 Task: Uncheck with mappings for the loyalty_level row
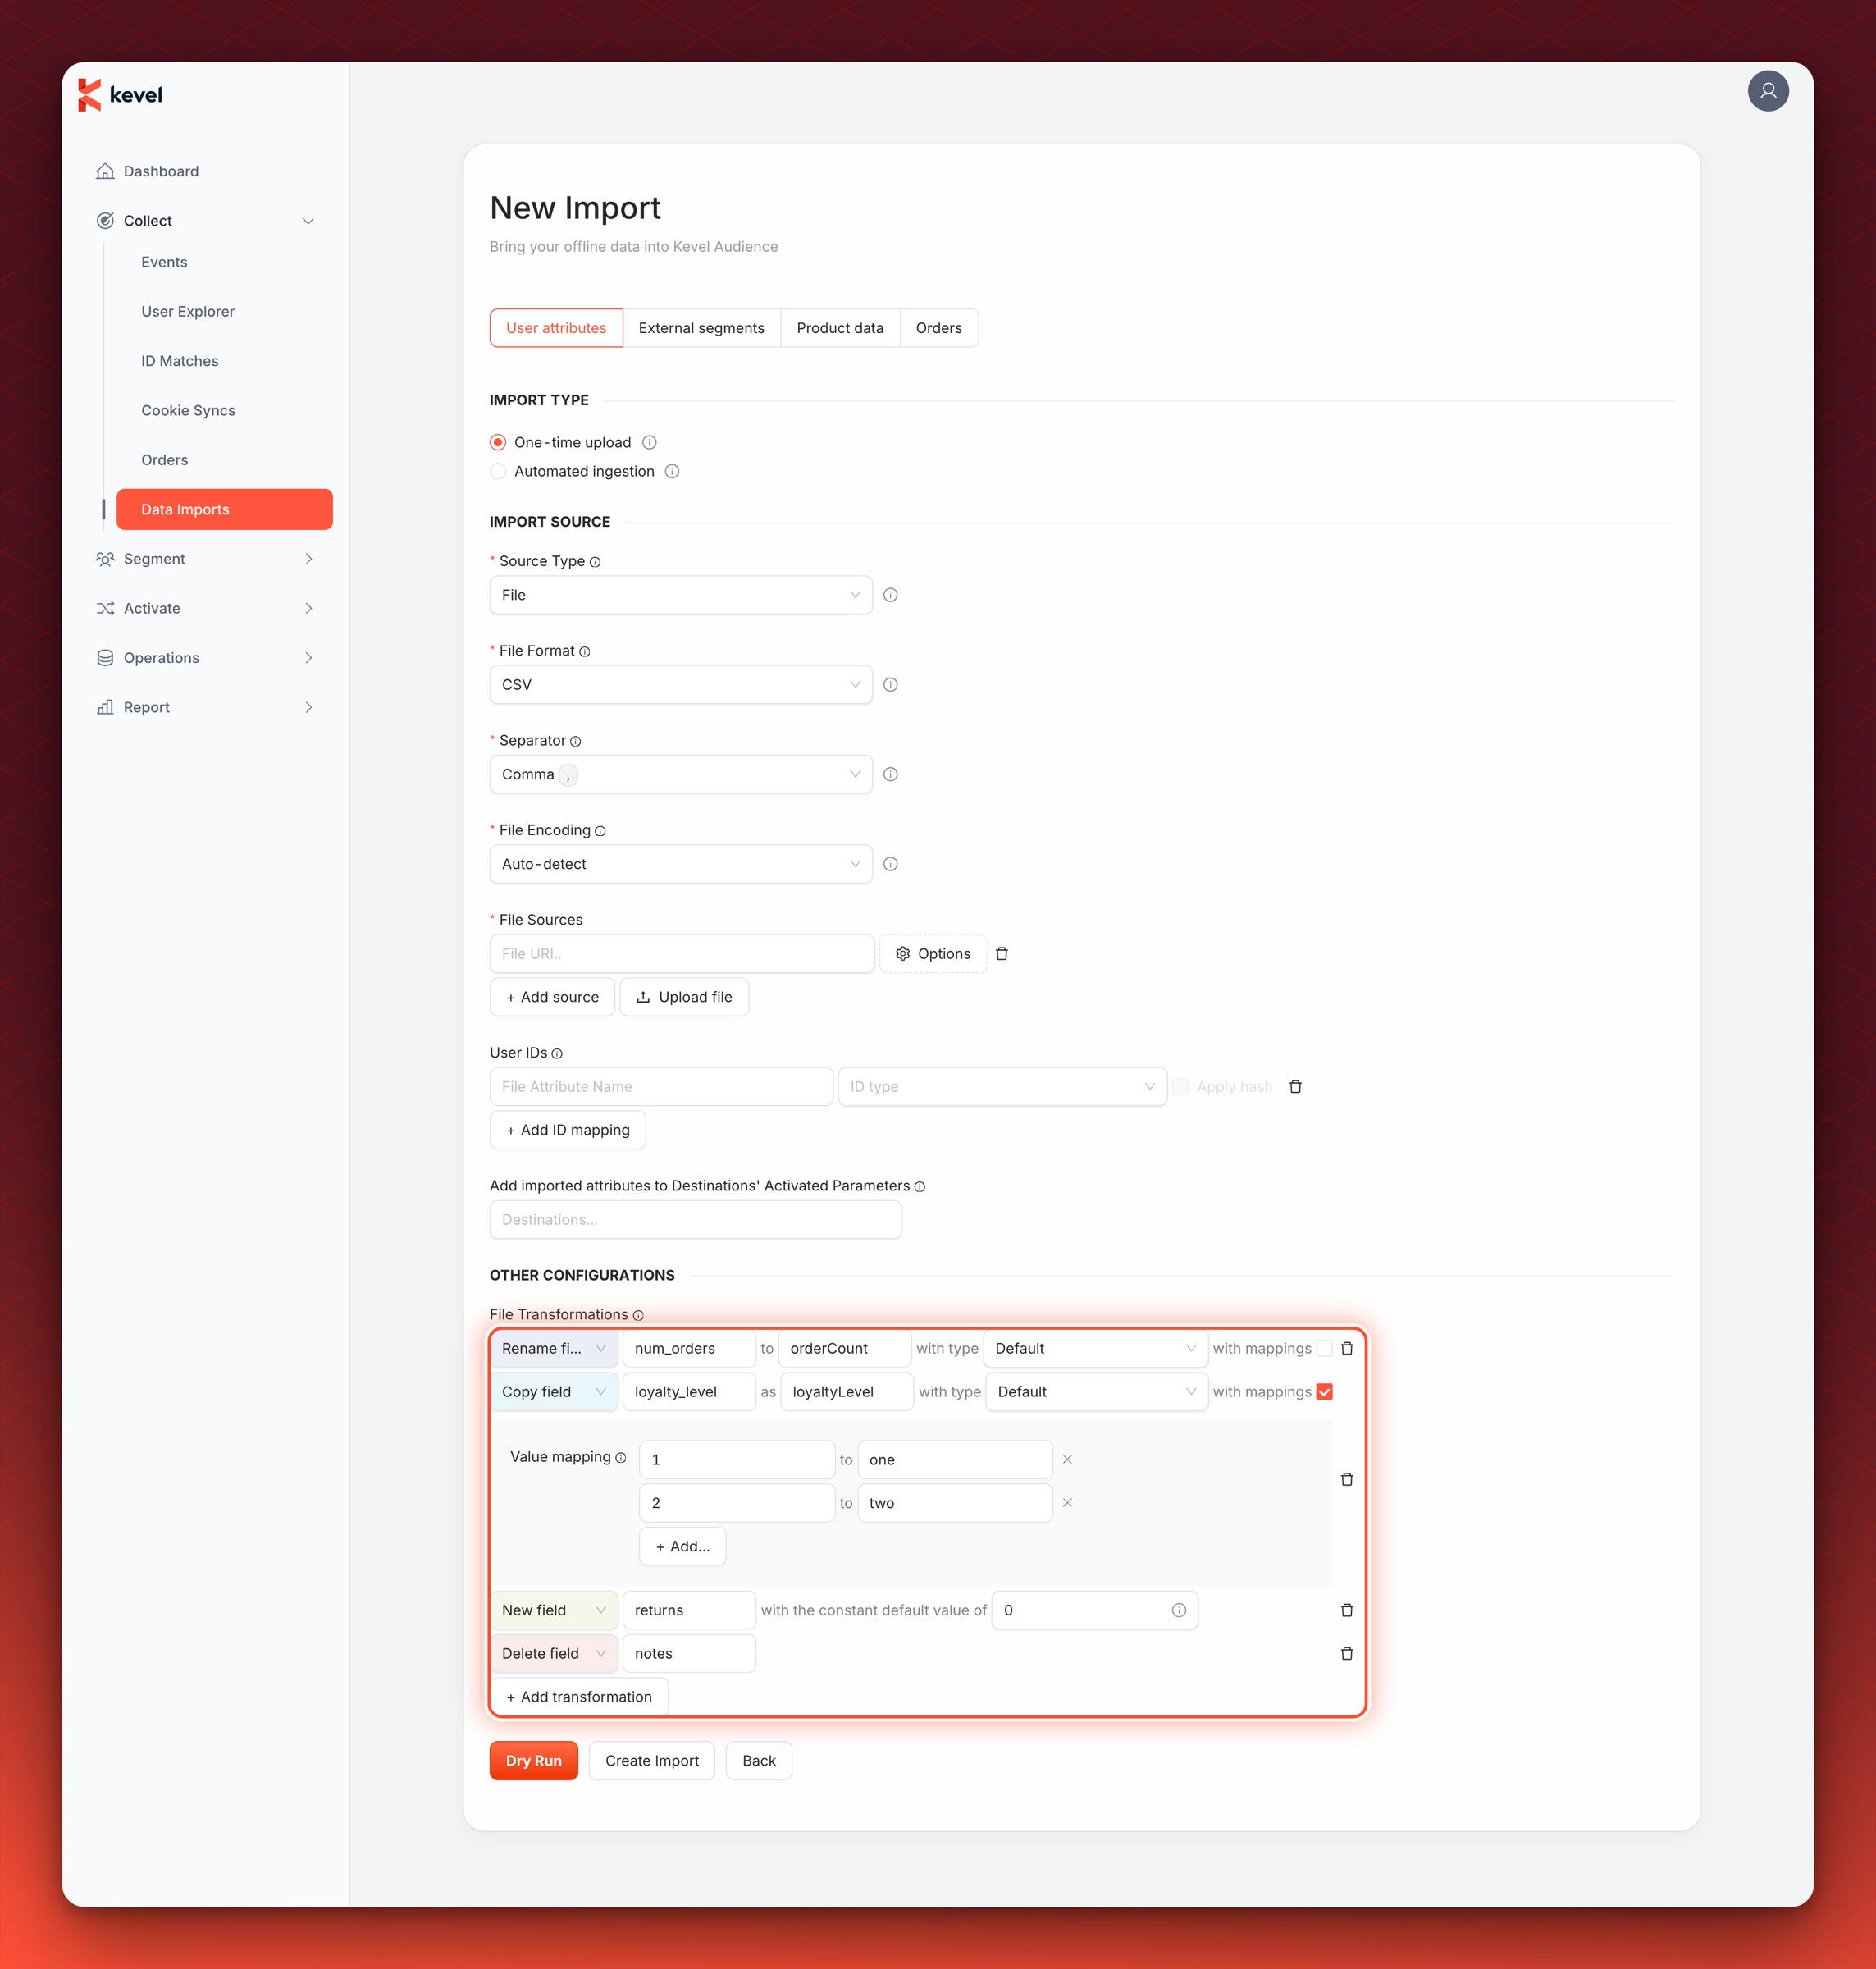click(1324, 1392)
